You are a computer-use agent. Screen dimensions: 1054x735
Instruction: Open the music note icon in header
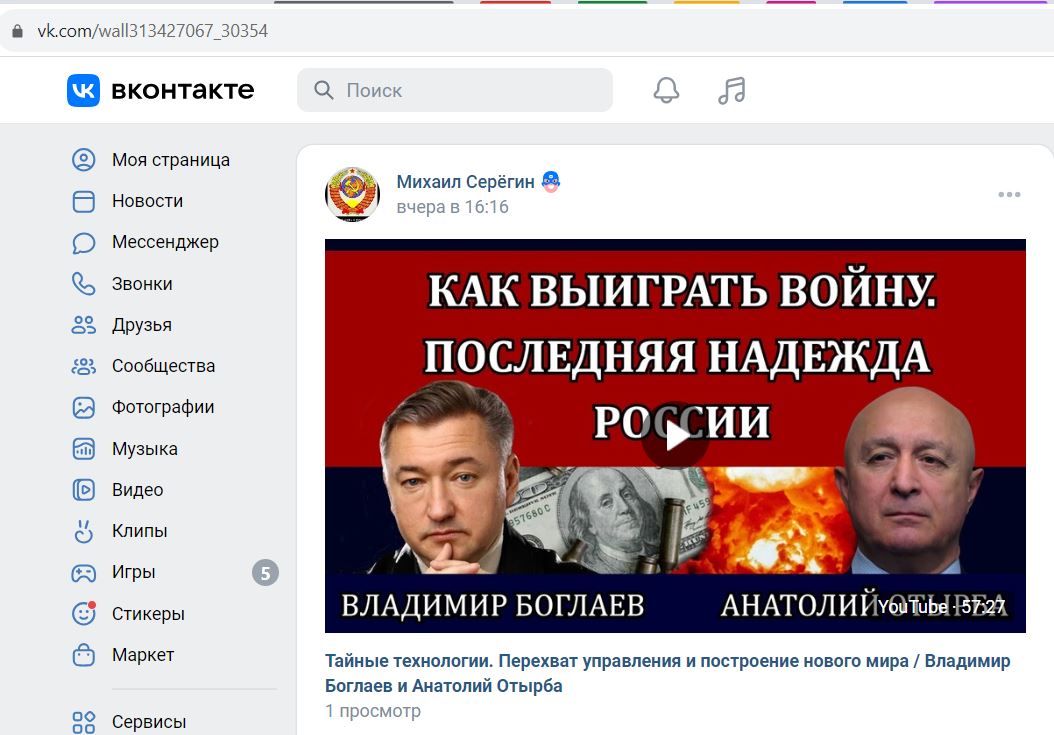coord(731,90)
